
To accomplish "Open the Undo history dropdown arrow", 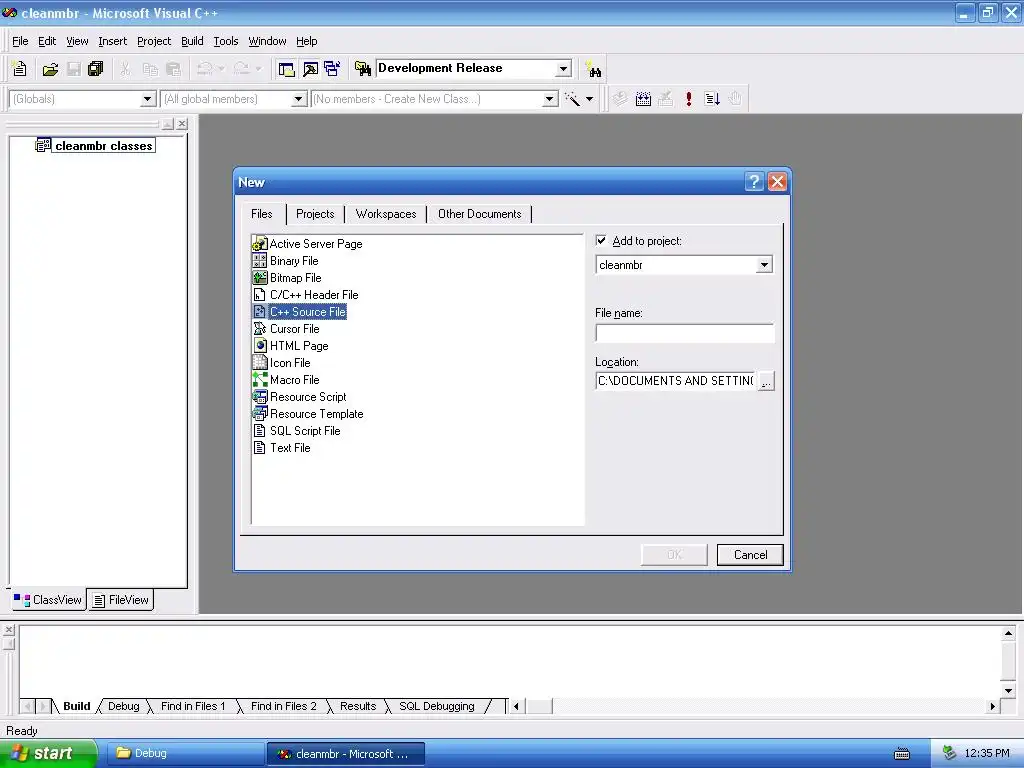I will [221, 69].
